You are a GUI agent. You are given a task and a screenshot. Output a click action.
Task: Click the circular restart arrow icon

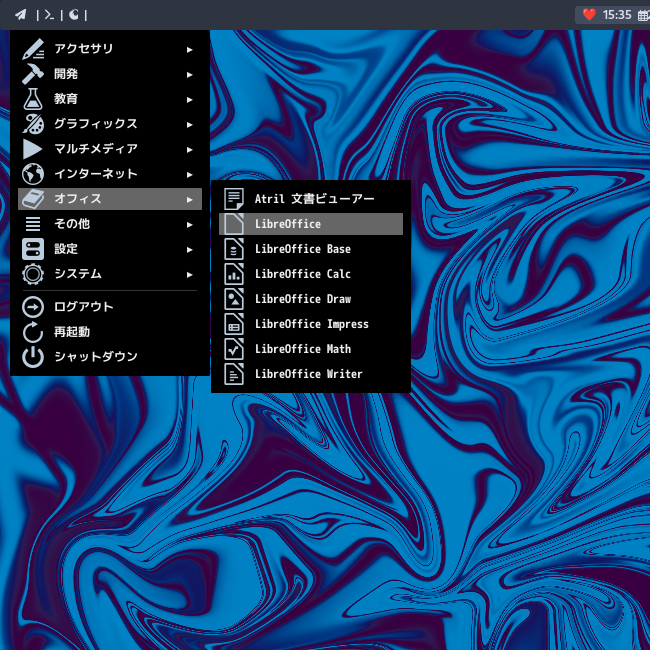(x=33, y=332)
